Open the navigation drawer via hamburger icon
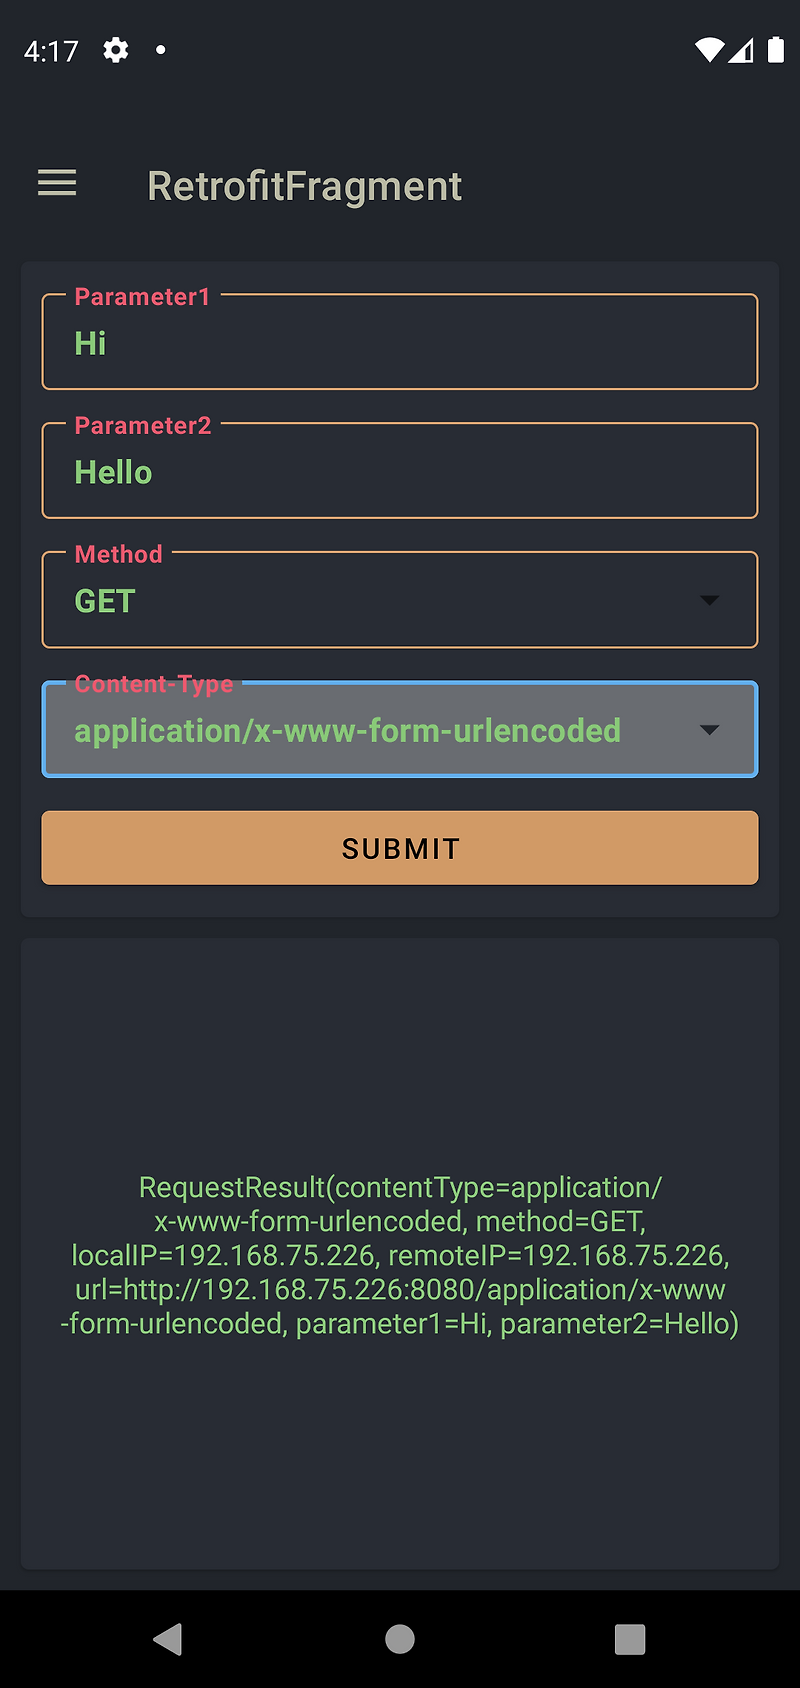This screenshot has width=800, height=1688. click(56, 183)
